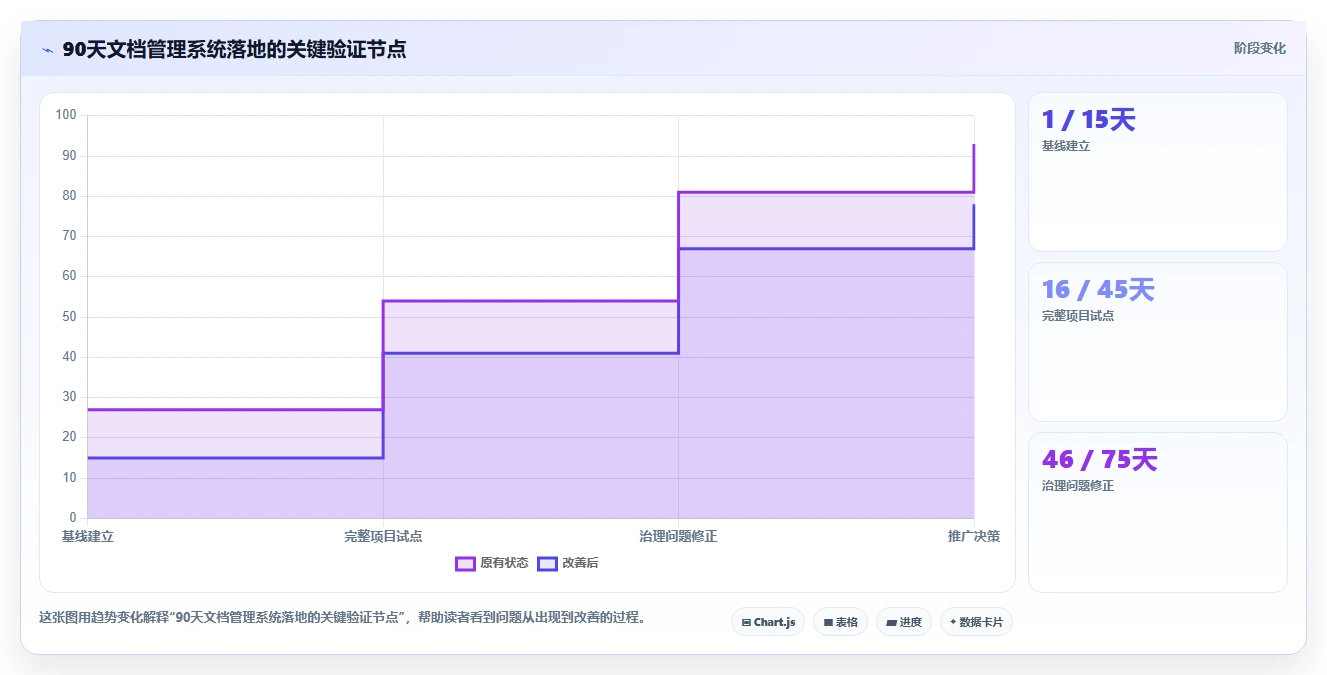Click the Chart.js tag icon
The image size is (1327, 675).
(746, 622)
